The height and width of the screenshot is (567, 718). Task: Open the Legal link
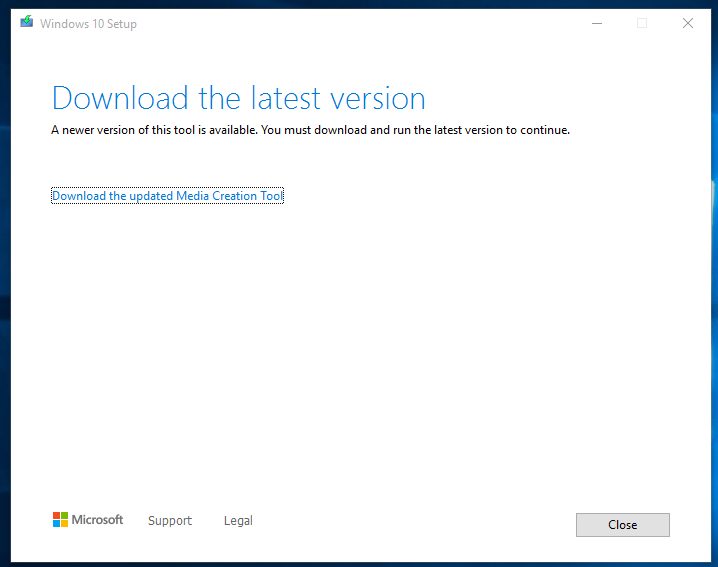238,521
